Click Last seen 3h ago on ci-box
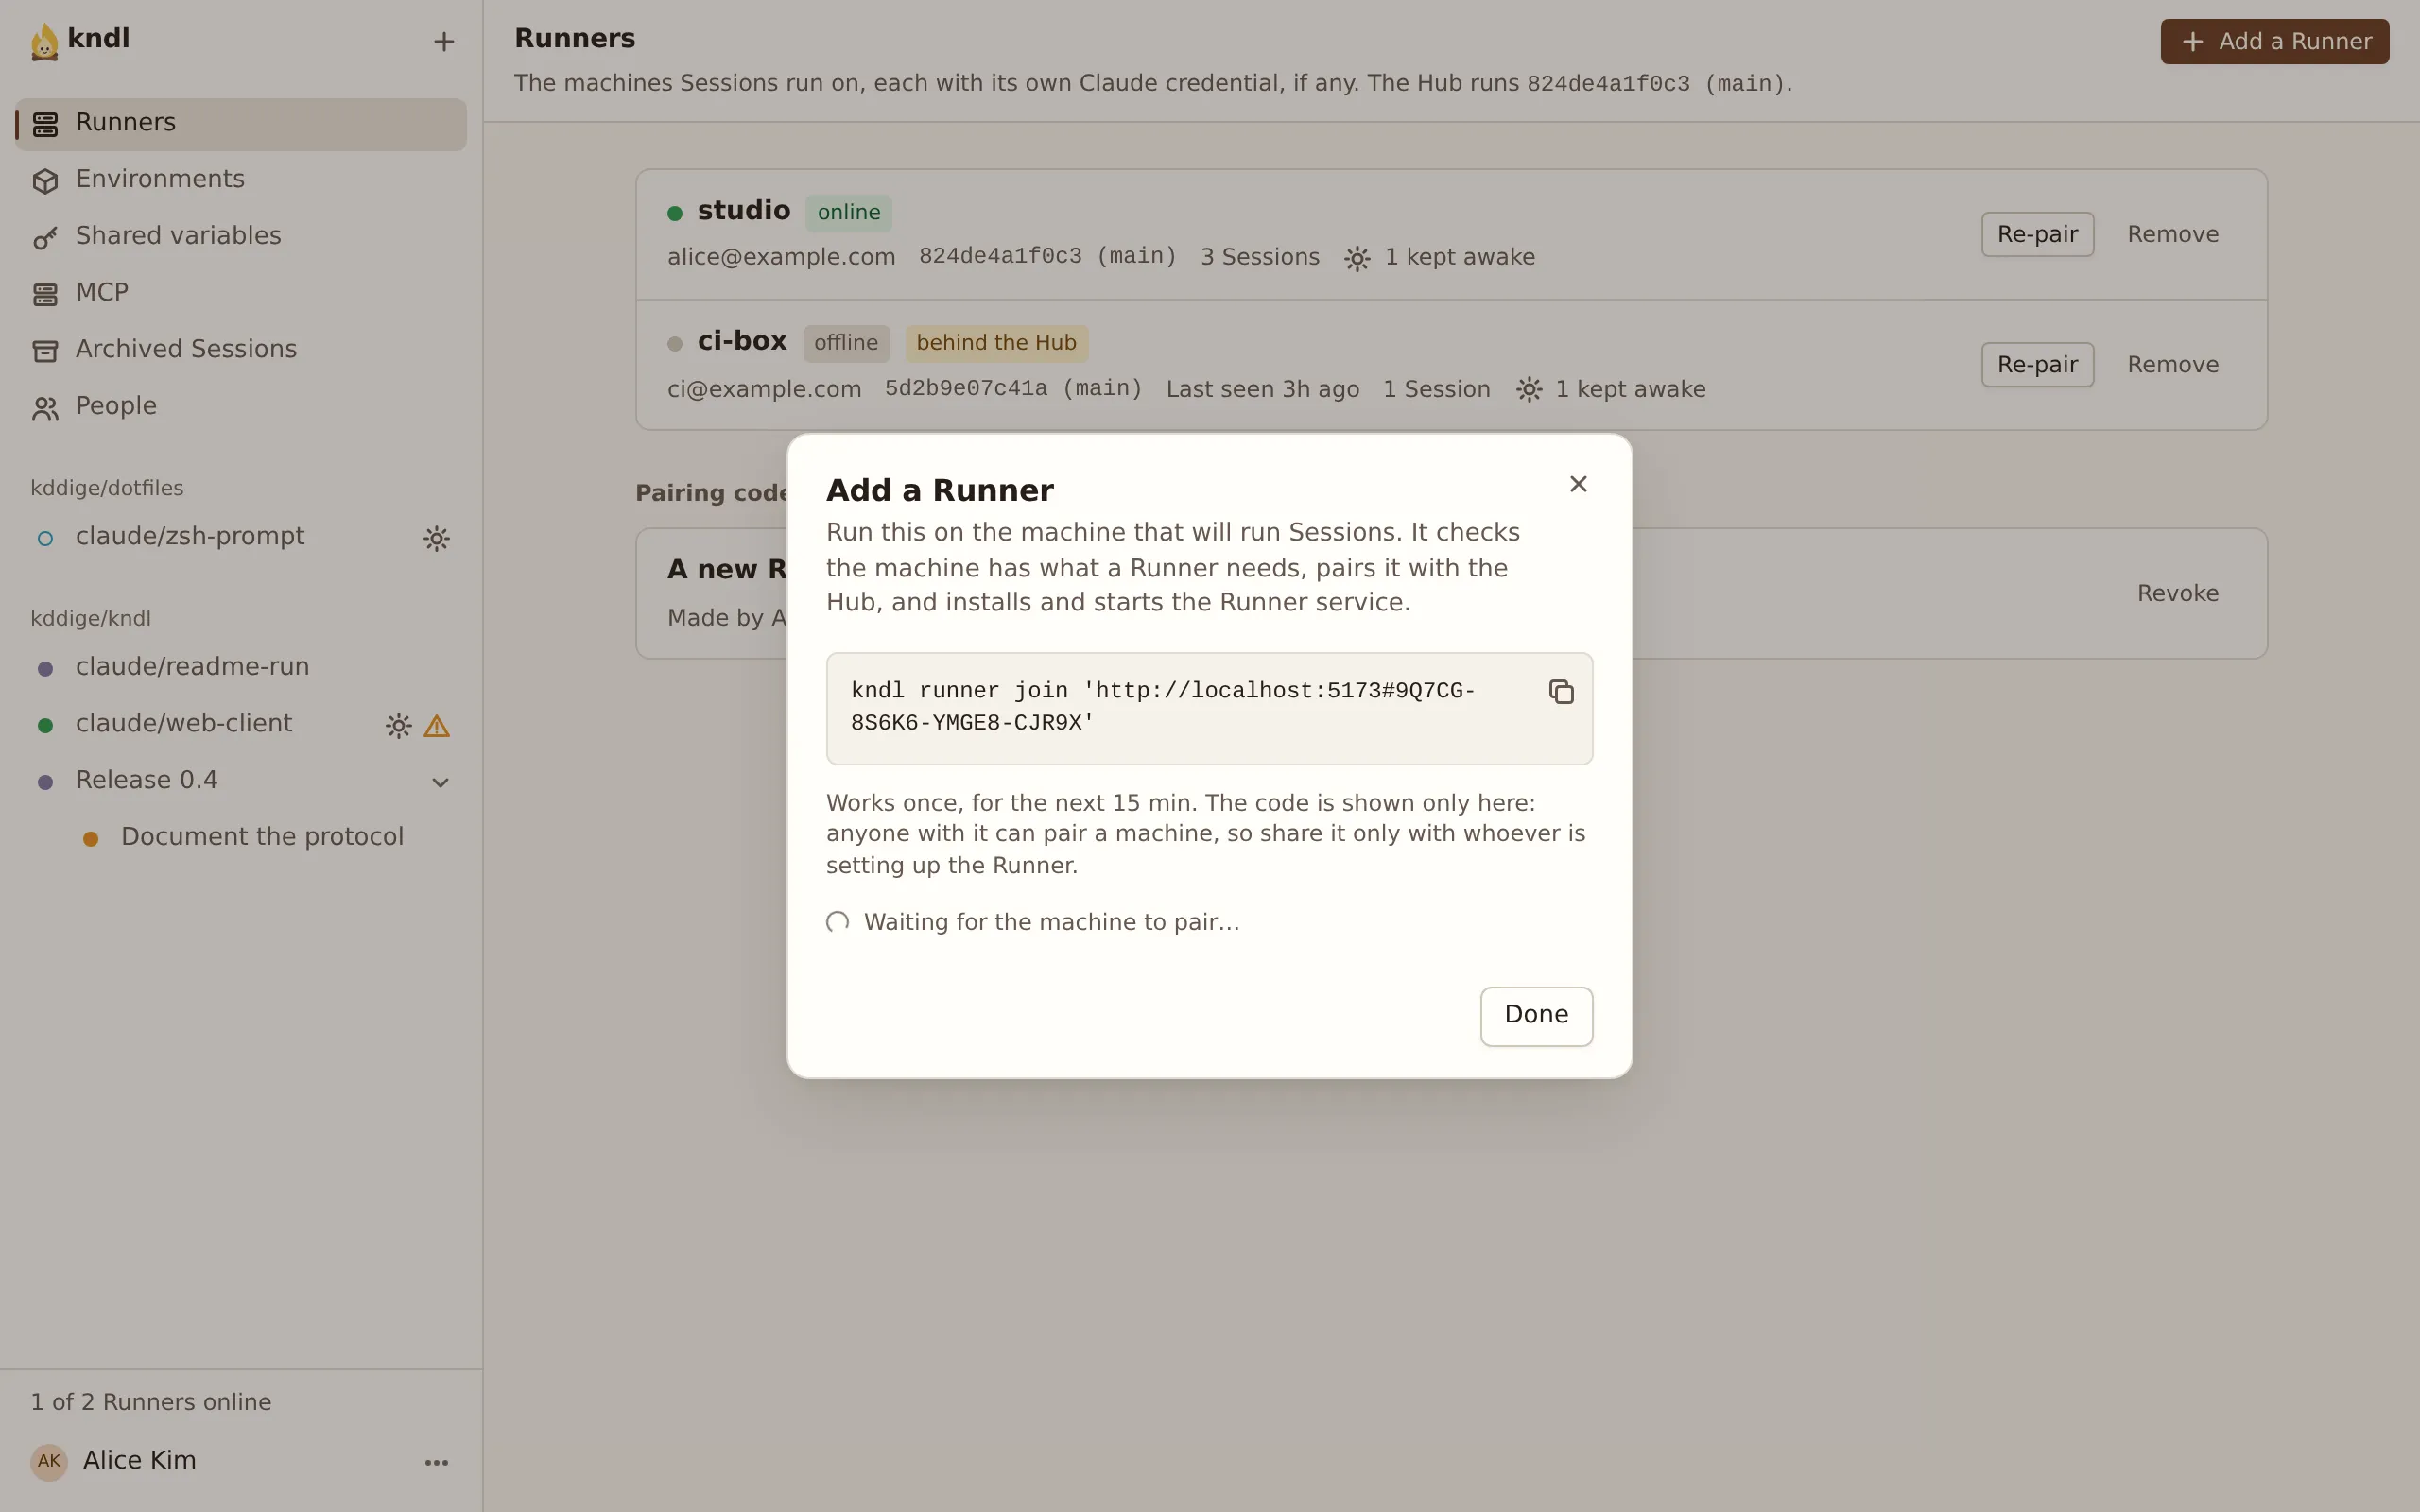Viewport: 2420px width, 1512px height. click(x=1262, y=390)
